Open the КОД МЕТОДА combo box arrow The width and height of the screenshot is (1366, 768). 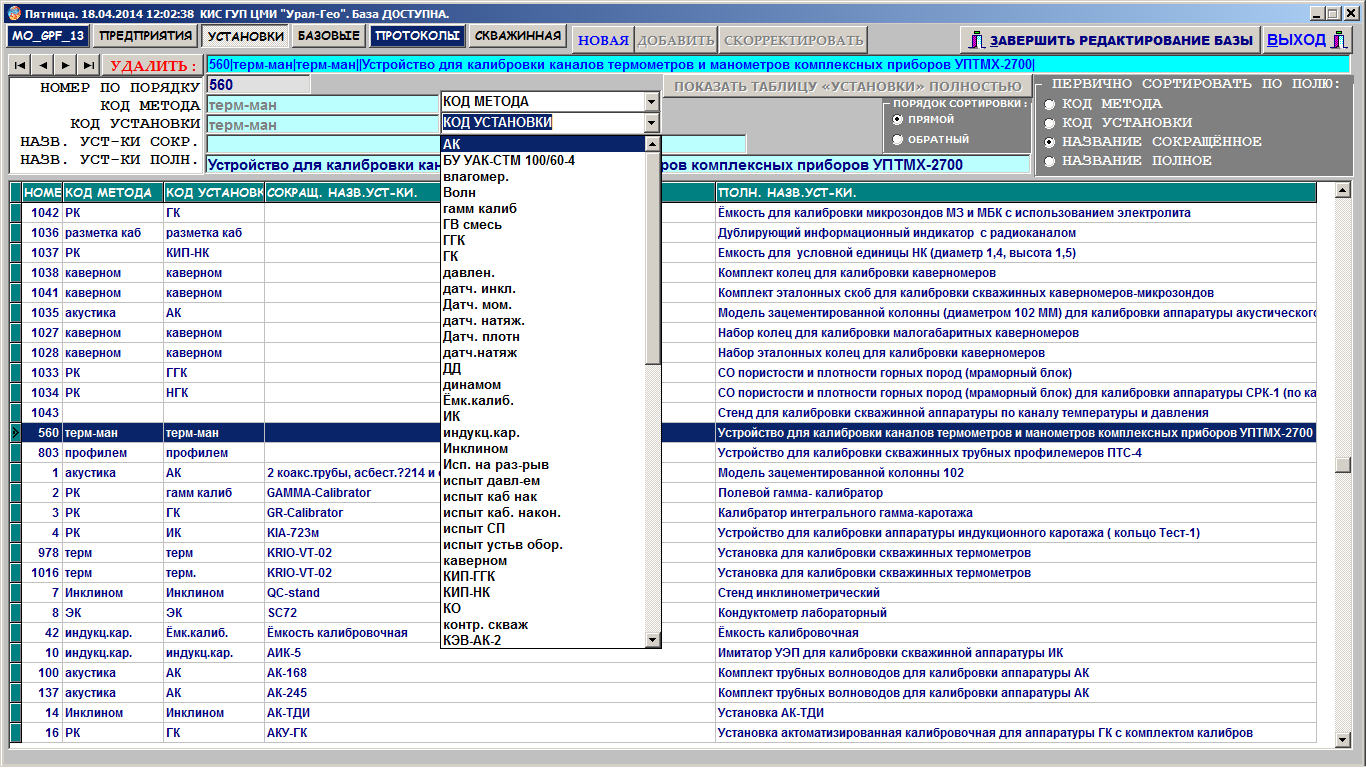[x=652, y=102]
